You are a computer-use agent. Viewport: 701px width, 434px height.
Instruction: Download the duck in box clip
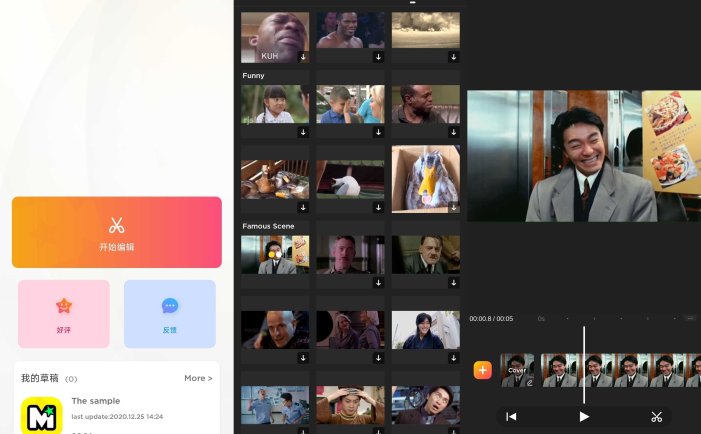(x=454, y=207)
